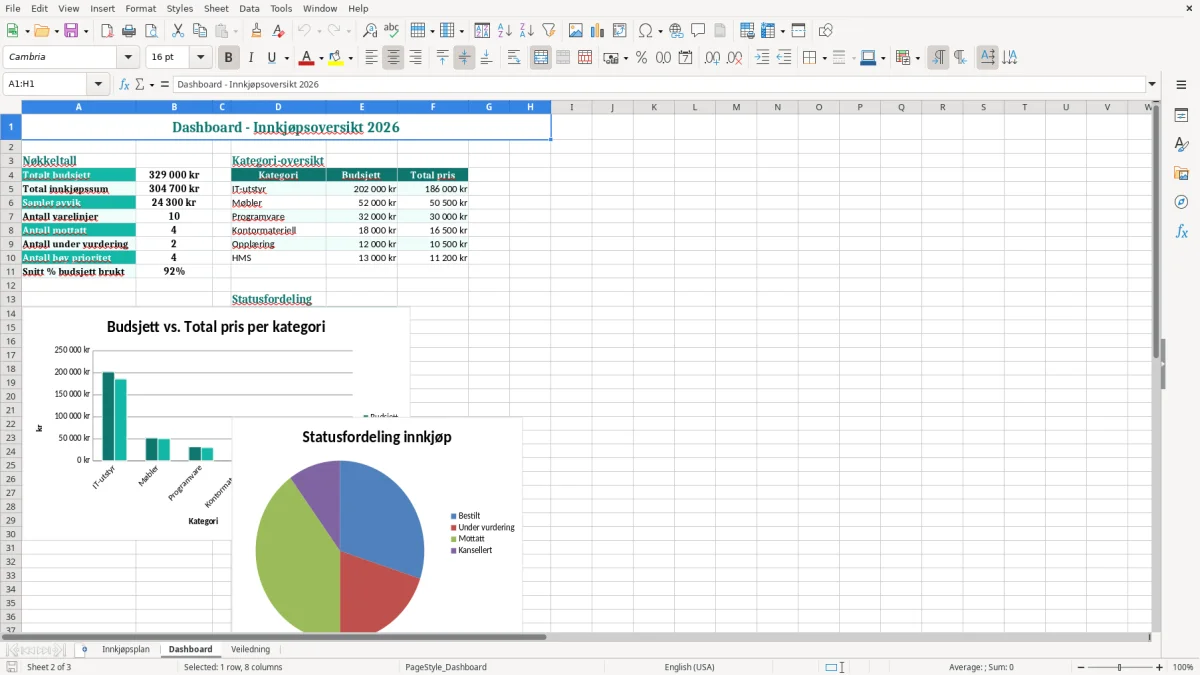
Task: Select row 5 header
Action: [10, 188]
